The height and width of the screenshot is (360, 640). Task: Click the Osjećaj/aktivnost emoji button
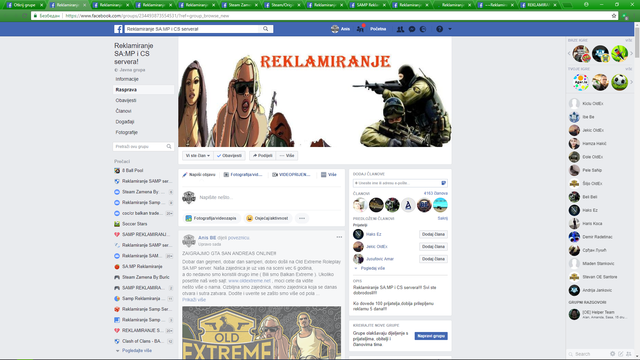267,218
